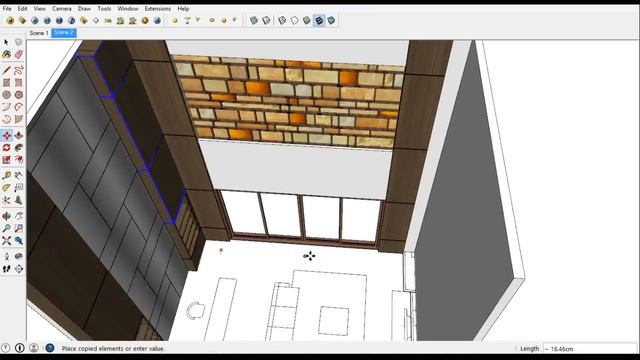
Task: Pick the Offset tool
Action: [x=18, y=160]
